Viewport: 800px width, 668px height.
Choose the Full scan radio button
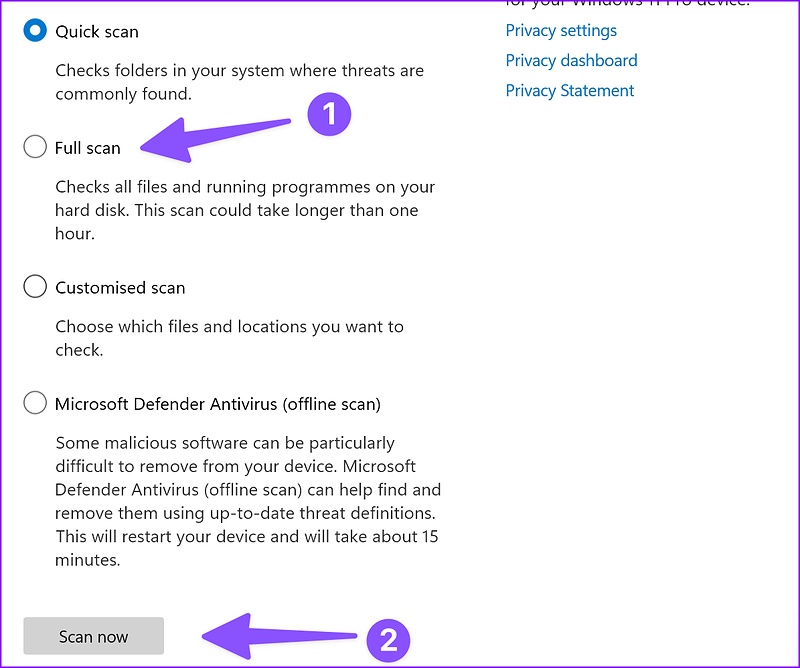35,146
